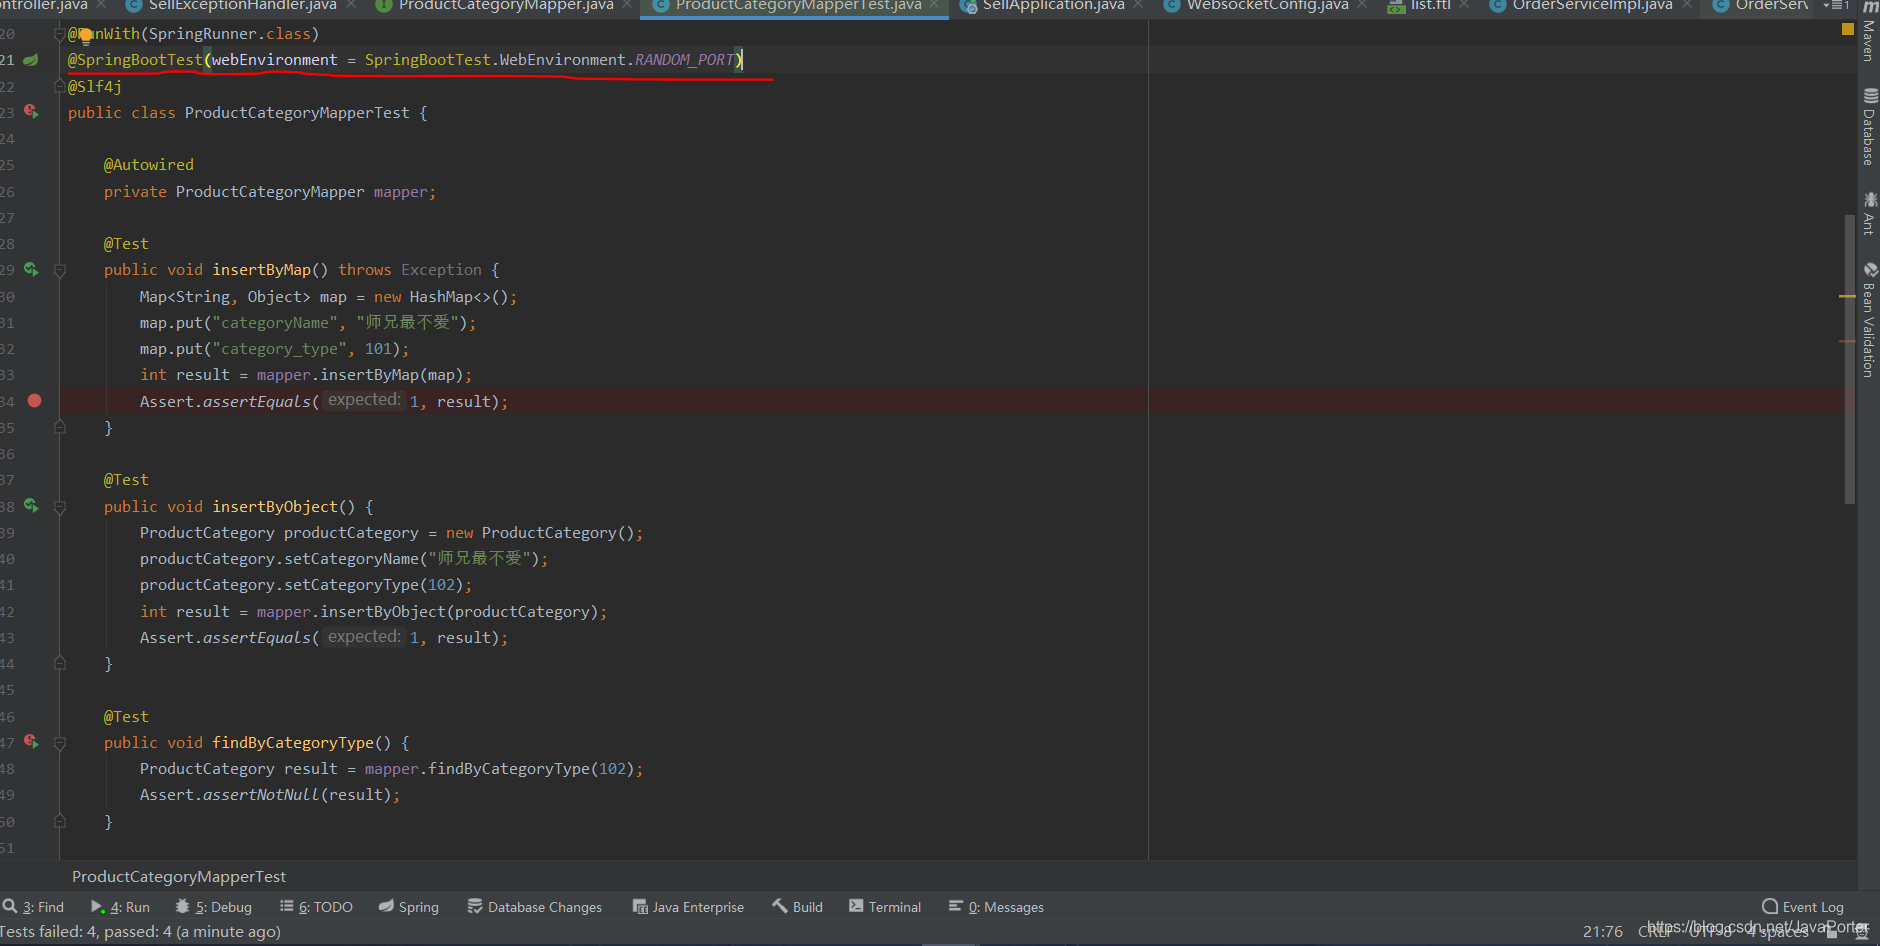Screen dimensions: 1880x946
Task: Click fold end marker closing findByCategoryType
Action: [59, 821]
